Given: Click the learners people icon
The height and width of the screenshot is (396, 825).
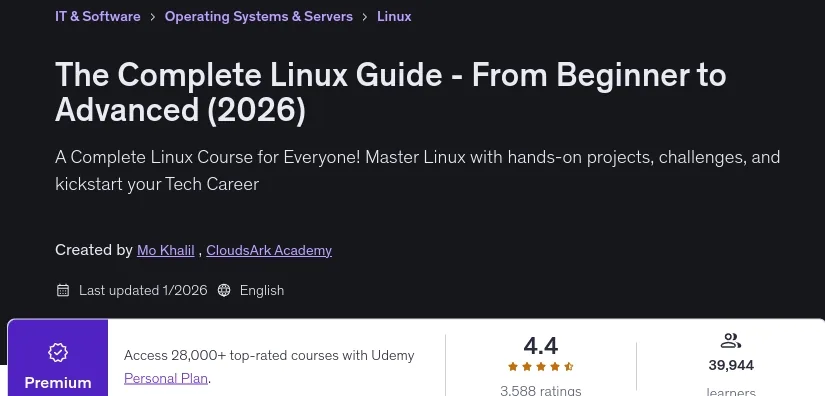Looking at the screenshot, I should [x=731, y=341].
